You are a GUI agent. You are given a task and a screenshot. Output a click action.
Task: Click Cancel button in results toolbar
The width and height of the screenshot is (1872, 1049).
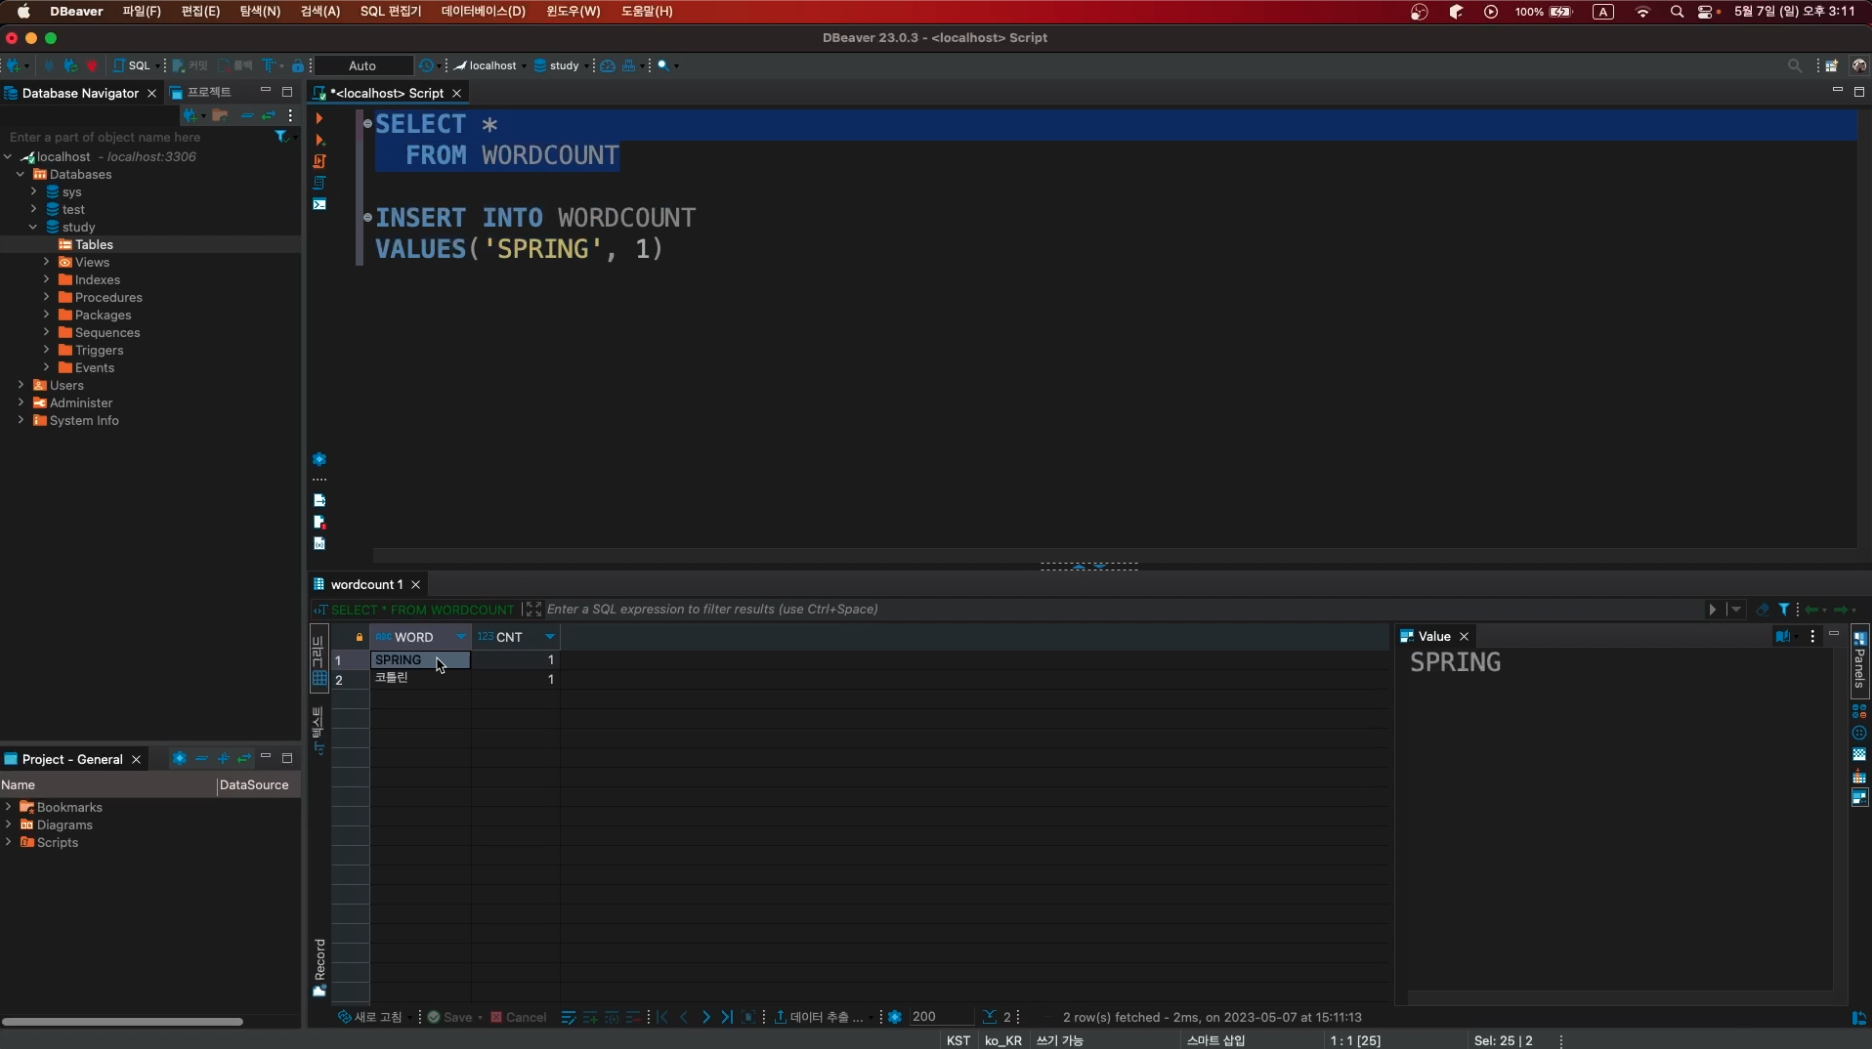coord(518,1017)
